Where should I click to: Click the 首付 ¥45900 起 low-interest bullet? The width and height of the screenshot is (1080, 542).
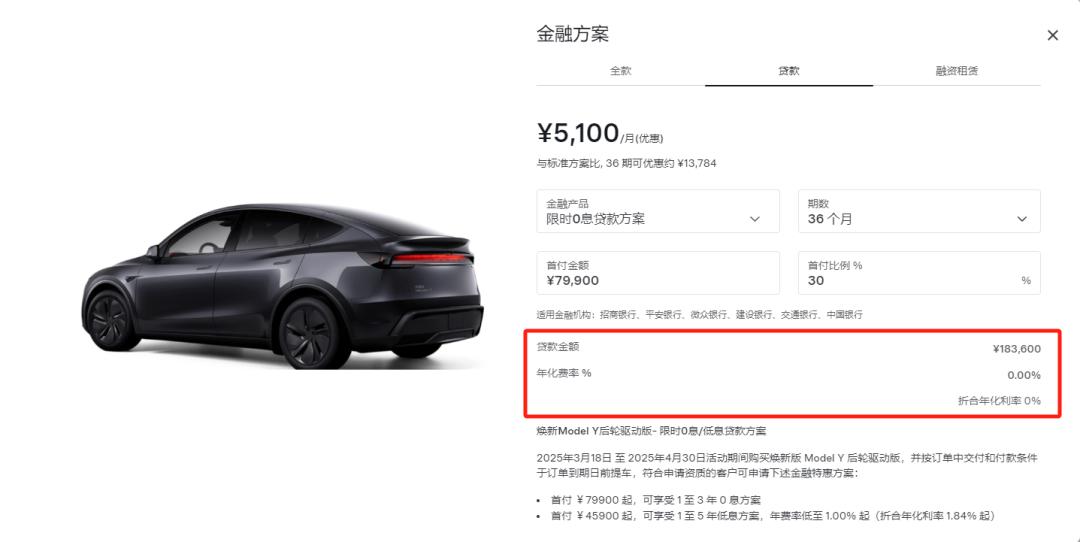pyautogui.click(x=772, y=516)
